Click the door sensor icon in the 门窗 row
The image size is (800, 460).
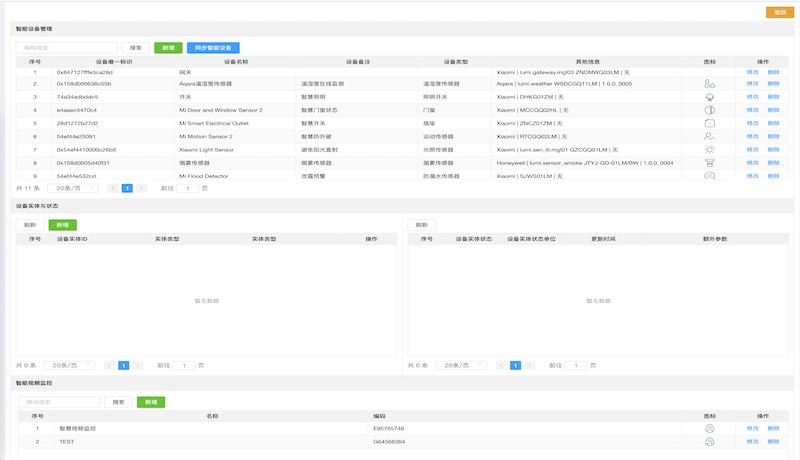tap(709, 110)
